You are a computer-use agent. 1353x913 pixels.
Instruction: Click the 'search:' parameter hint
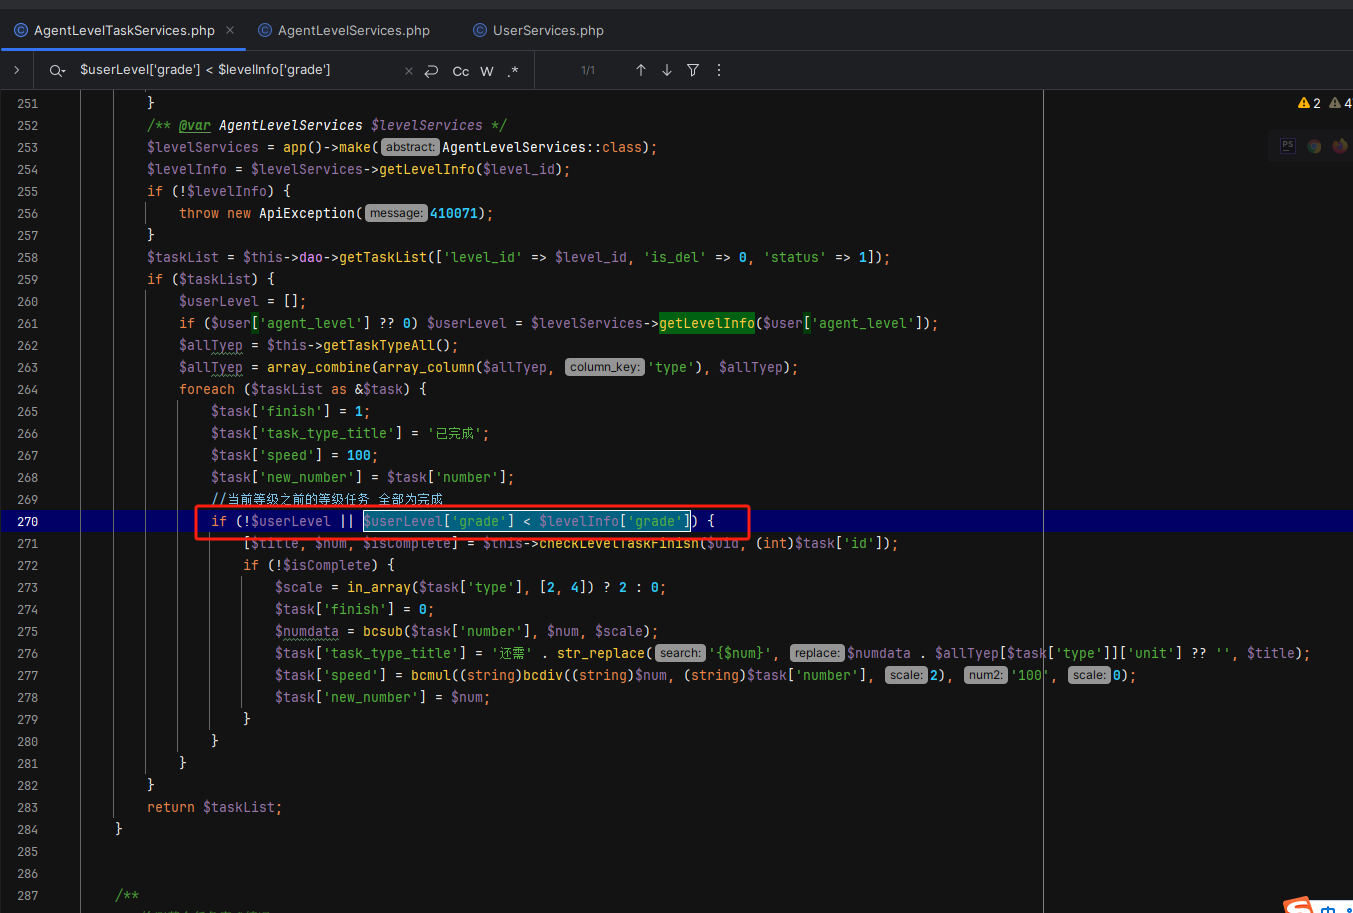681,653
